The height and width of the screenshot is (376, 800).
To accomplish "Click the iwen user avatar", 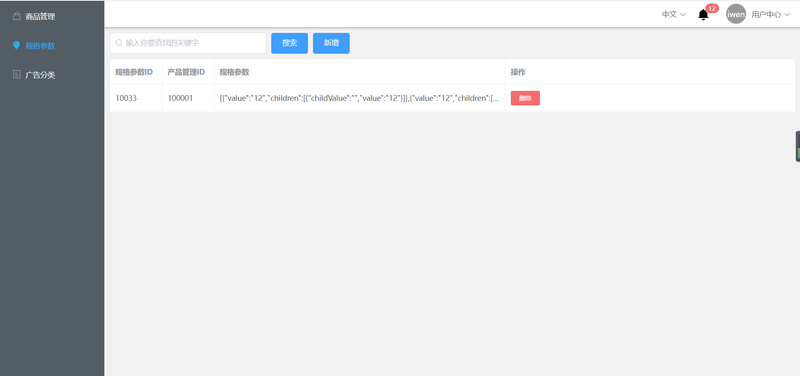I will coord(736,14).
